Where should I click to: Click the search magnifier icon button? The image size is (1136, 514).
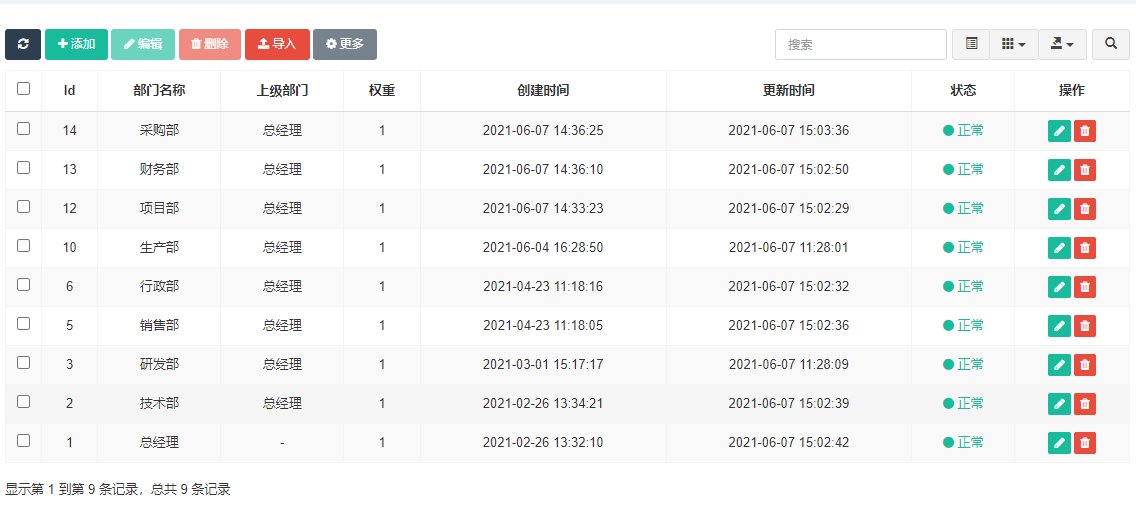pyautogui.click(x=1111, y=44)
